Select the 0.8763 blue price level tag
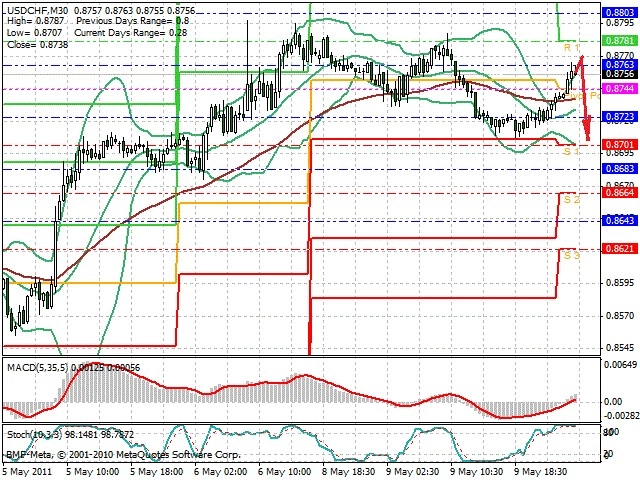The height and width of the screenshot is (480, 640). pos(620,64)
